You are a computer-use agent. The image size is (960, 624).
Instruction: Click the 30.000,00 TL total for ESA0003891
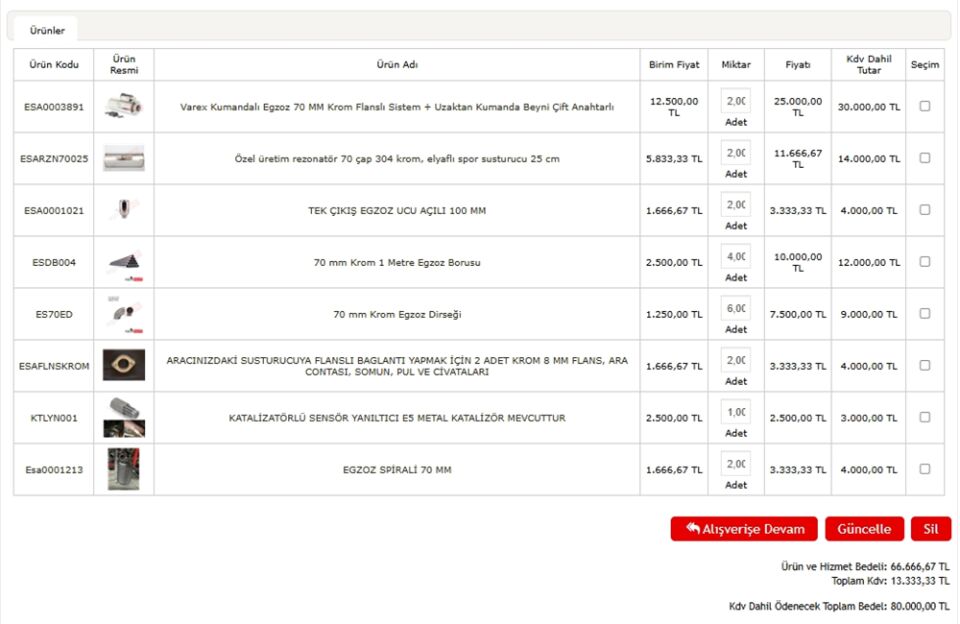point(869,107)
